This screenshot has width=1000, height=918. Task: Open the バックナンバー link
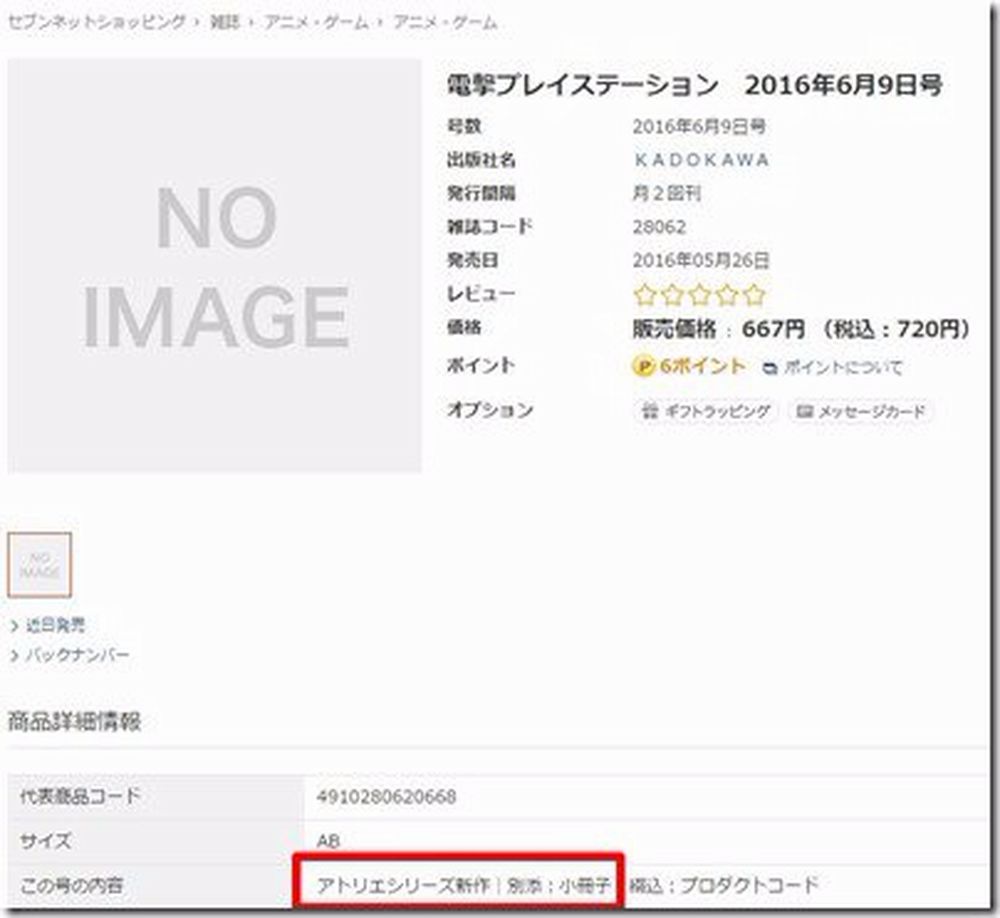74,655
